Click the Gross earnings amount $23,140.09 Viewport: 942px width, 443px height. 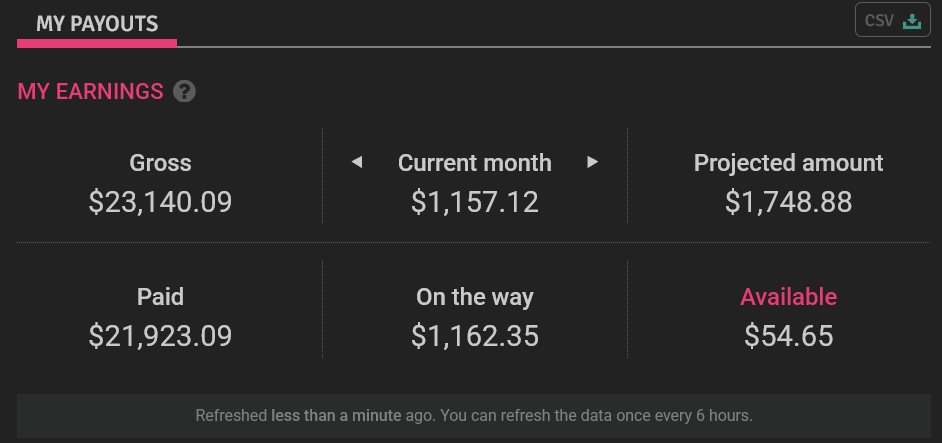(x=160, y=202)
